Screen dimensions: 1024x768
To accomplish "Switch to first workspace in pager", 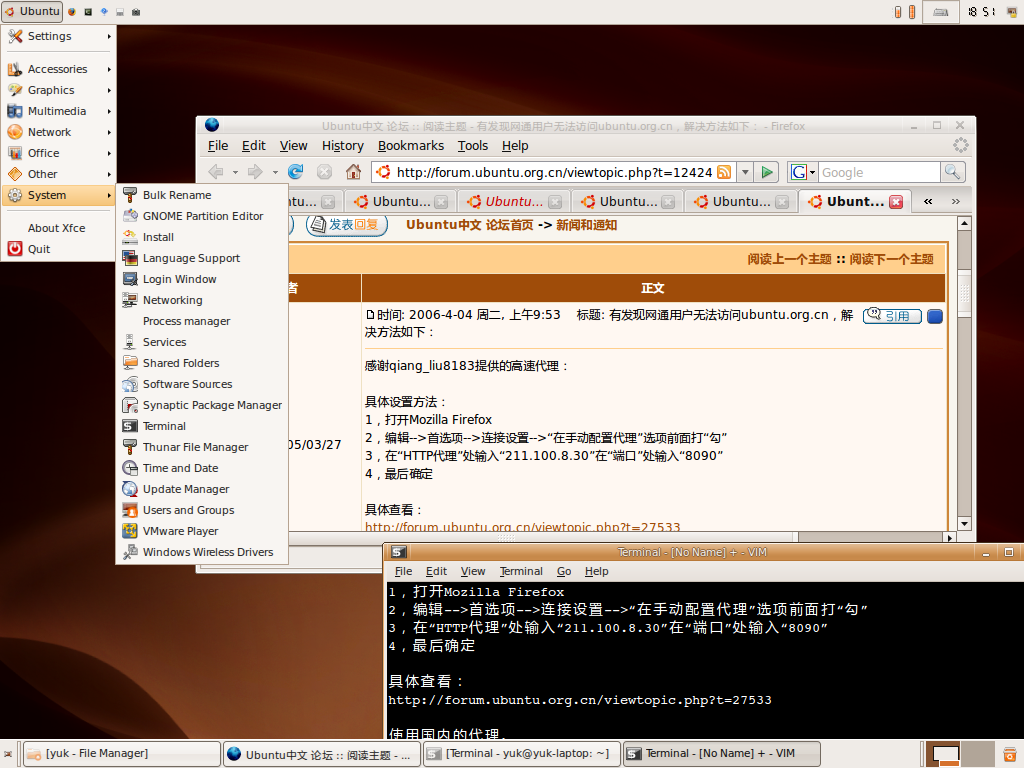I will tap(944, 754).
